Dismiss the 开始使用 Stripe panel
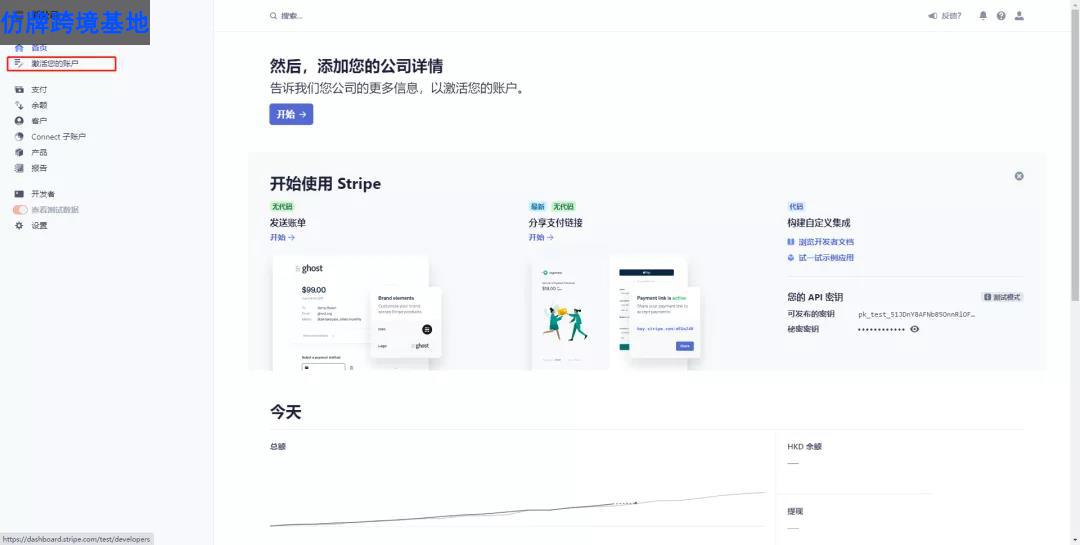The image size is (1080, 545). (x=1019, y=176)
